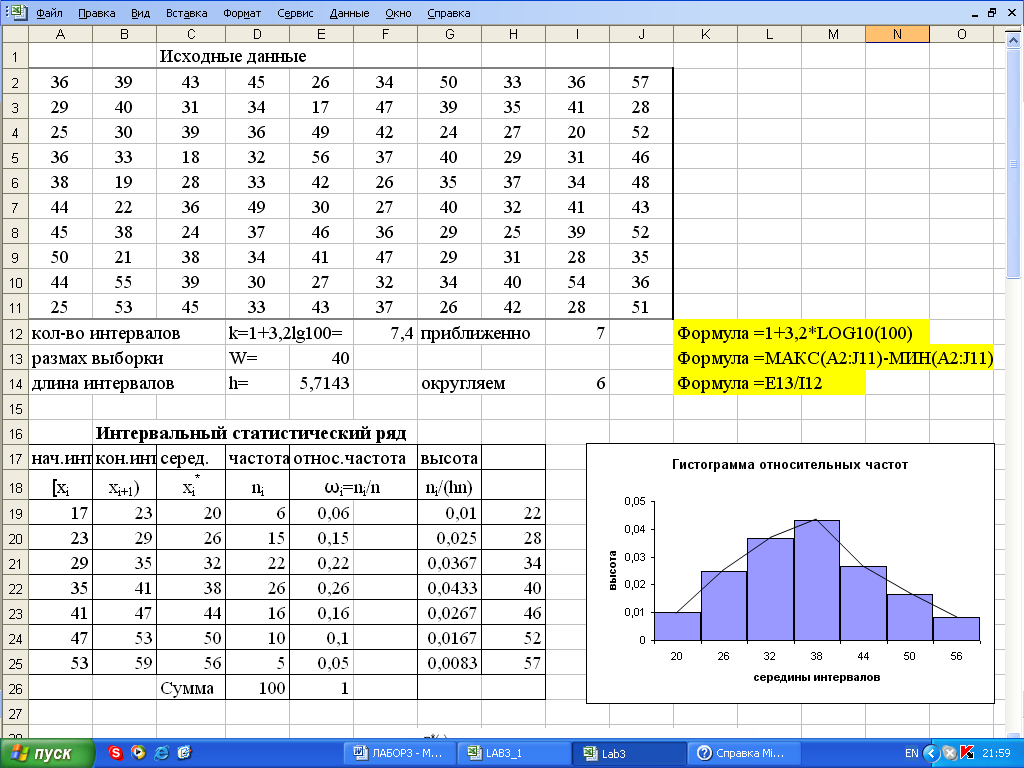Click the EN language indicator
1024x768 pixels.
912,753
